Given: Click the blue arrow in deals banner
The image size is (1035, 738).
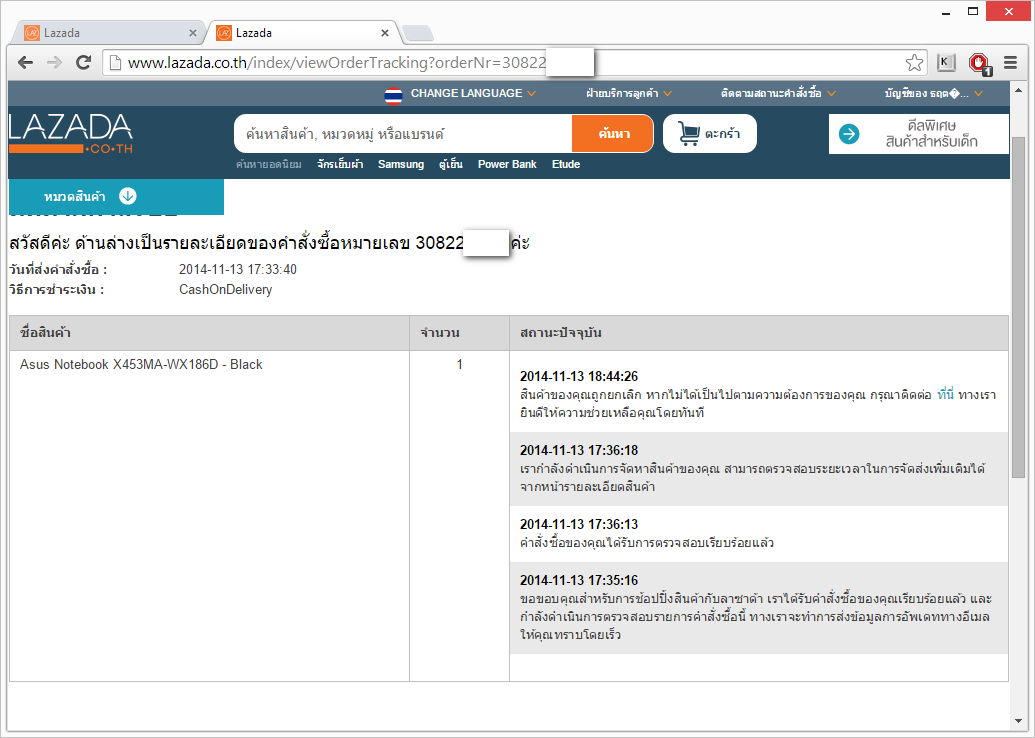Looking at the screenshot, I should pos(849,134).
